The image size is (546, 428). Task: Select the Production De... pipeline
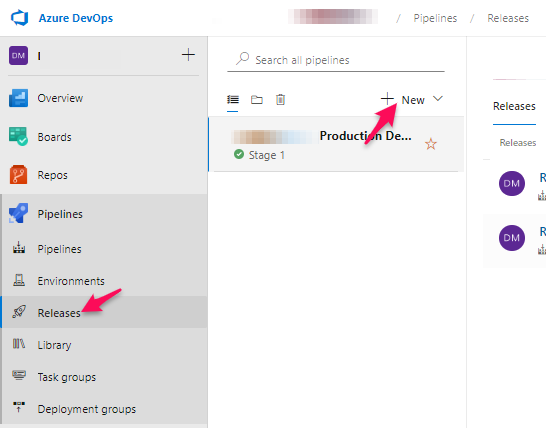(336, 144)
